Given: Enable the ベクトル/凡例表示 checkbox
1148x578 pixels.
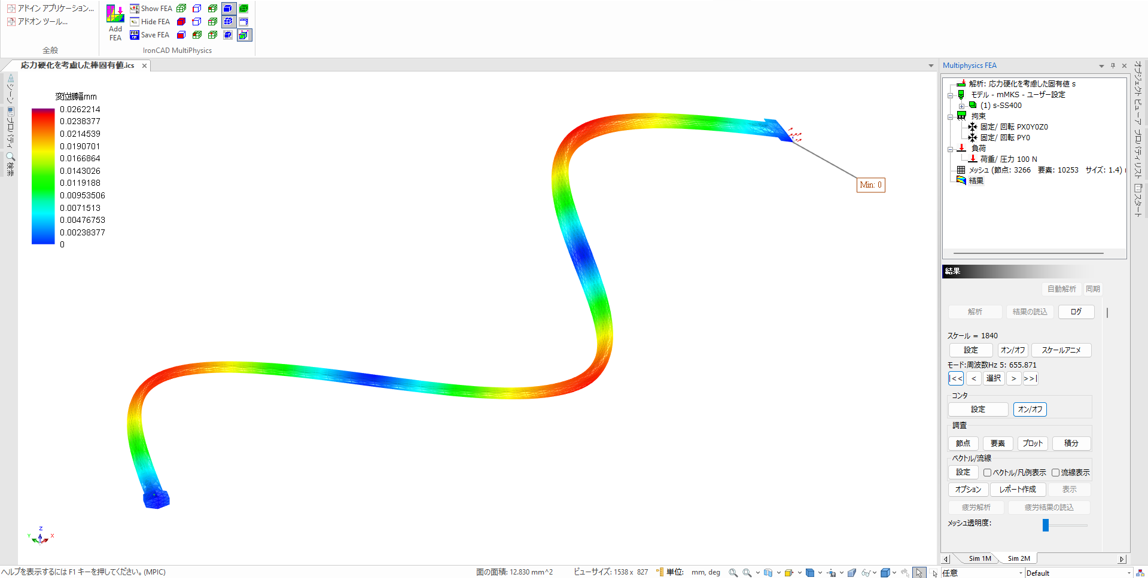Looking at the screenshot, I should (987, 473).
